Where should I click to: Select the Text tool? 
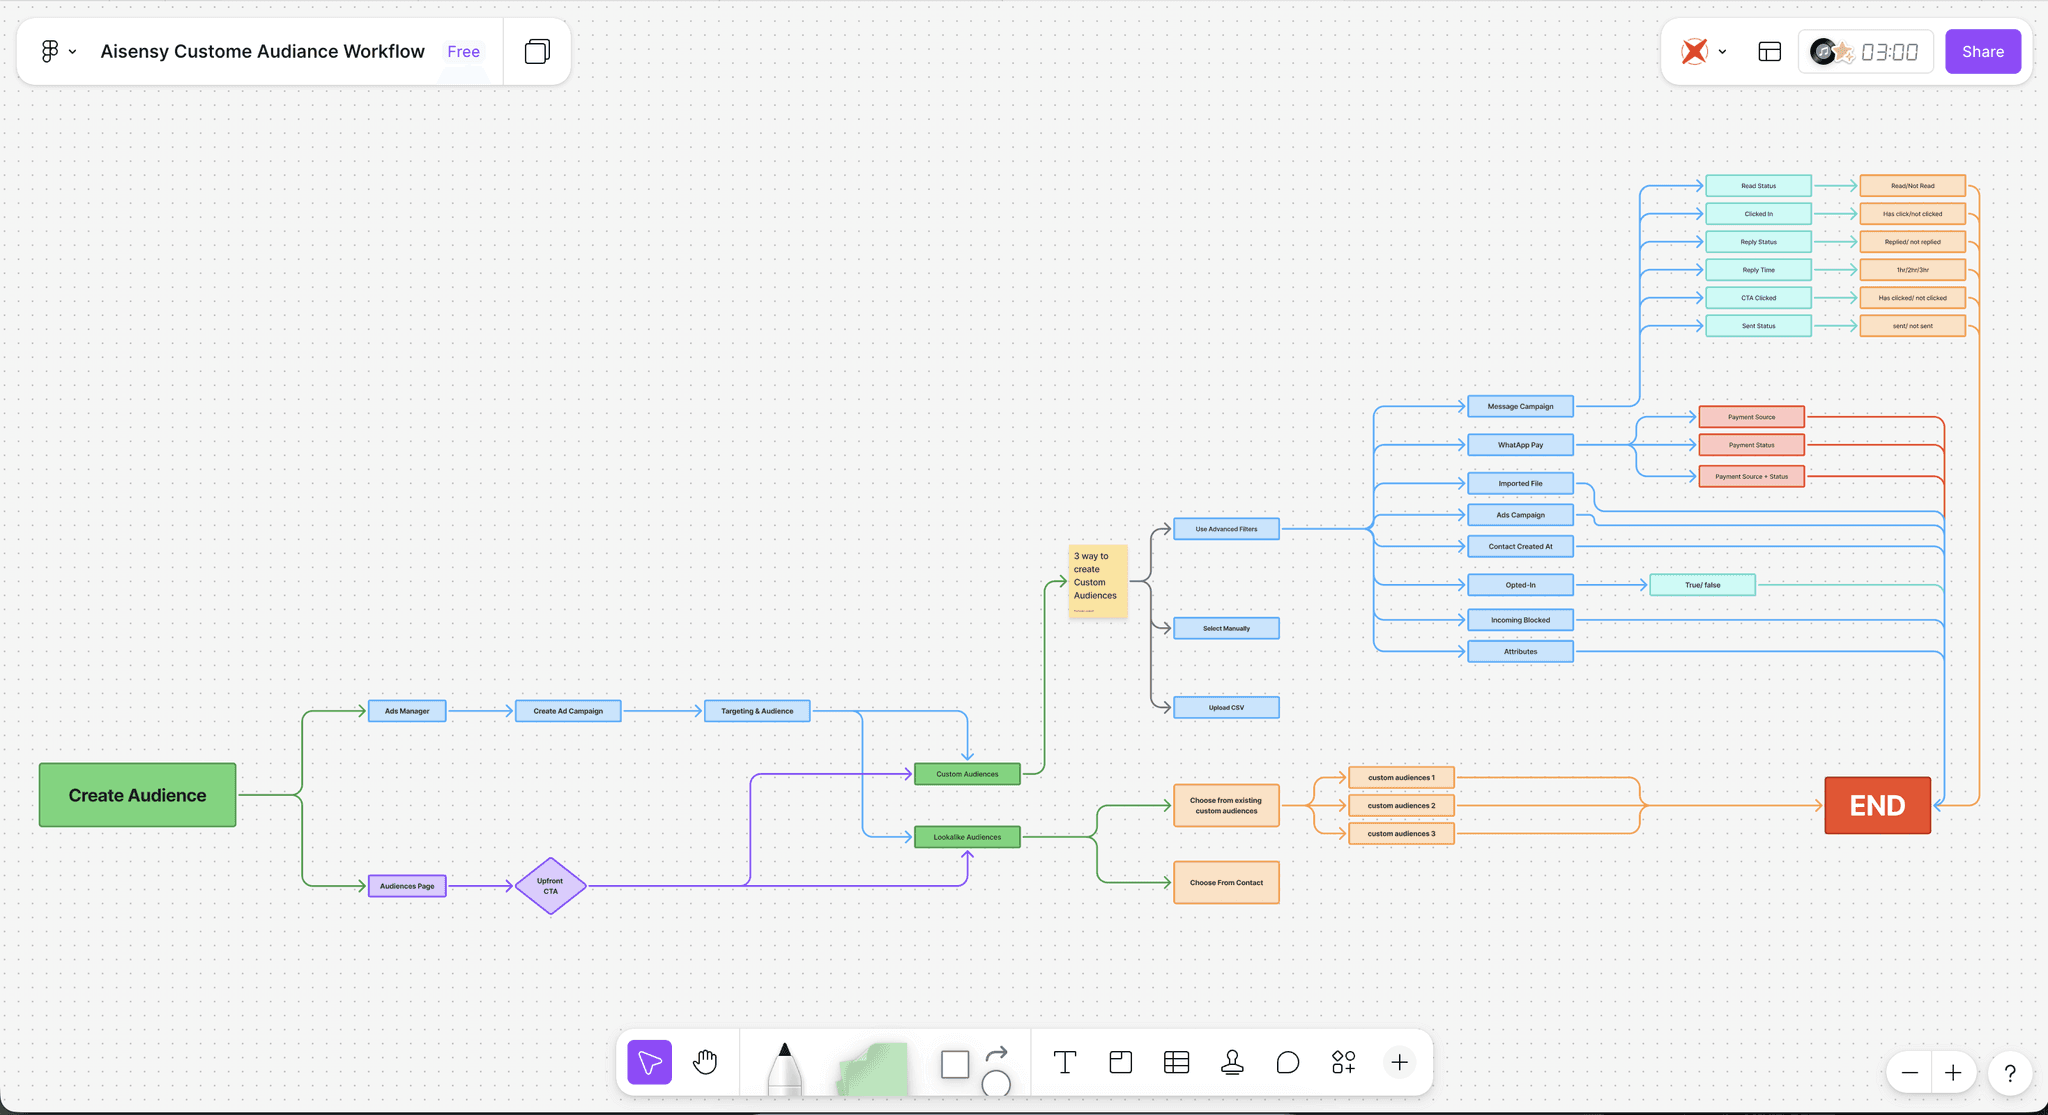coord(1065,1062)
